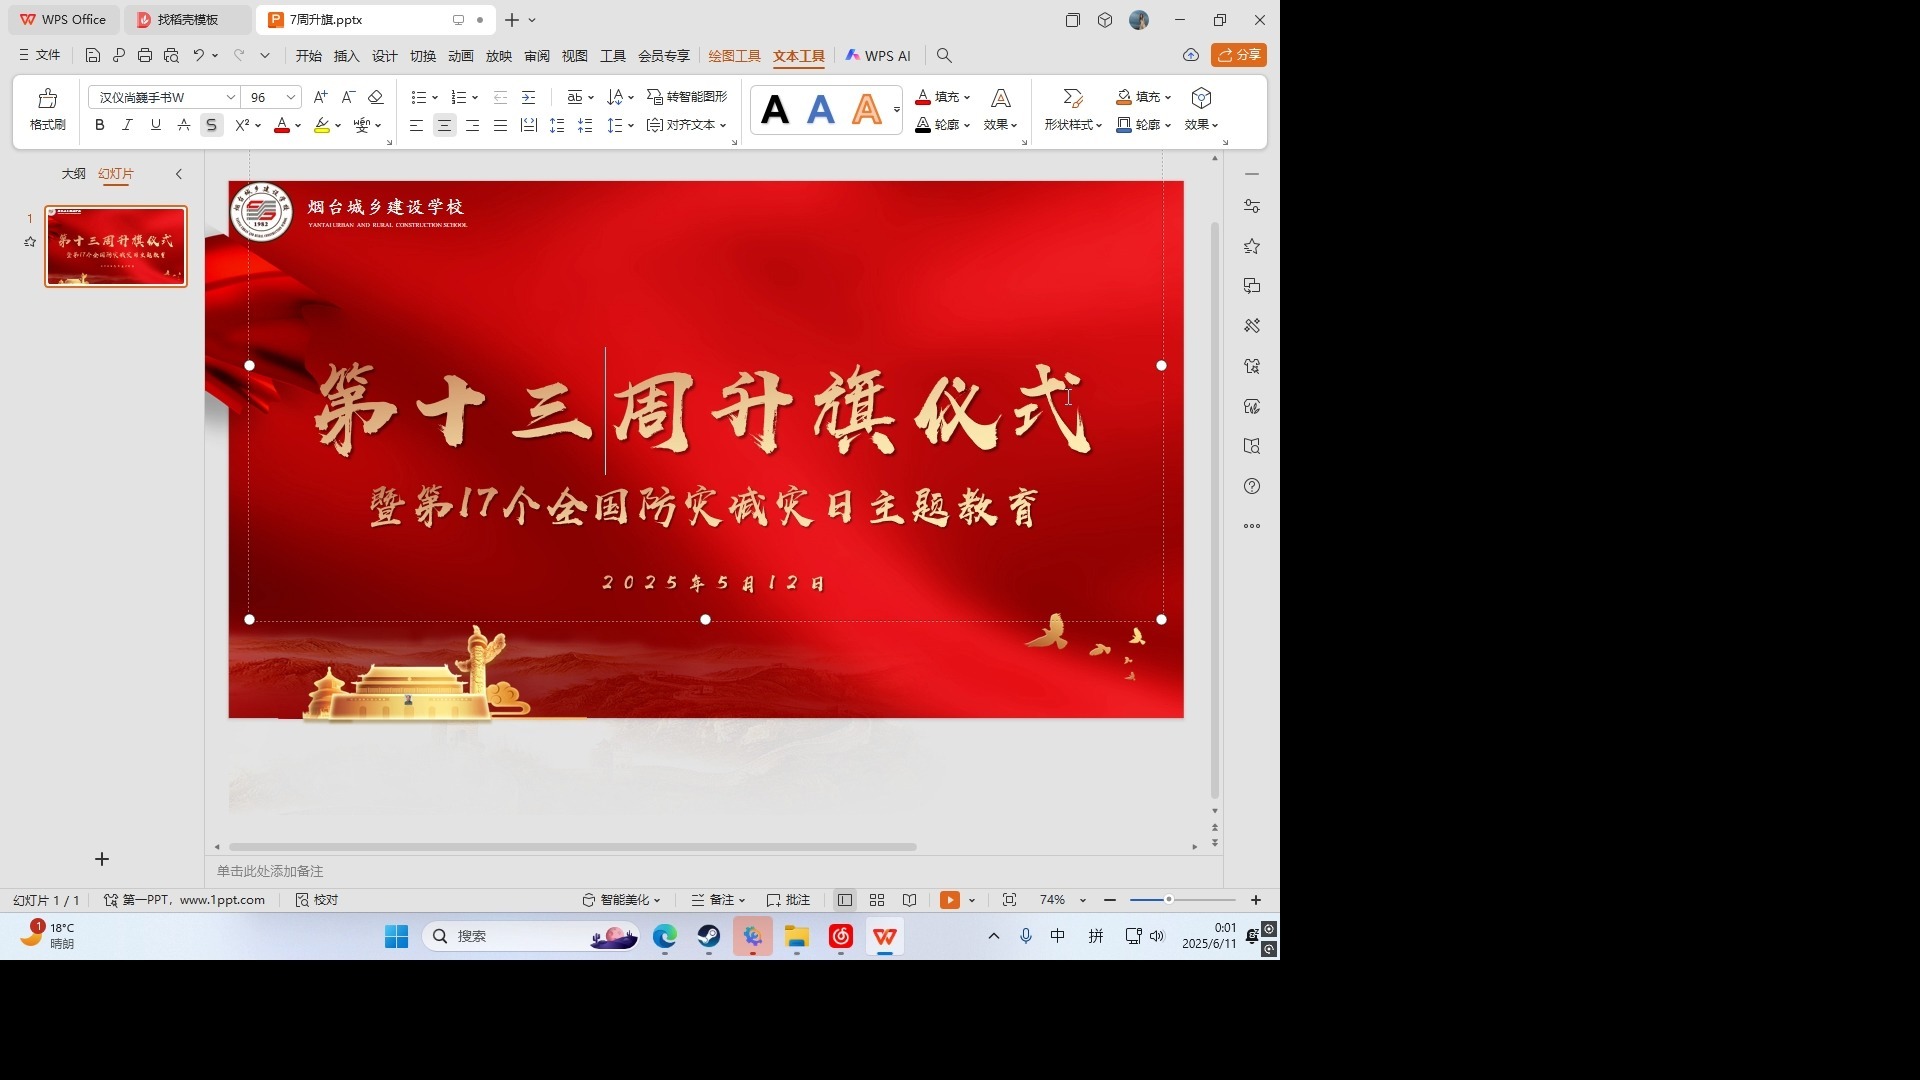
Task: Open WPS AI from the ribbon
Action: click(878, 56)
